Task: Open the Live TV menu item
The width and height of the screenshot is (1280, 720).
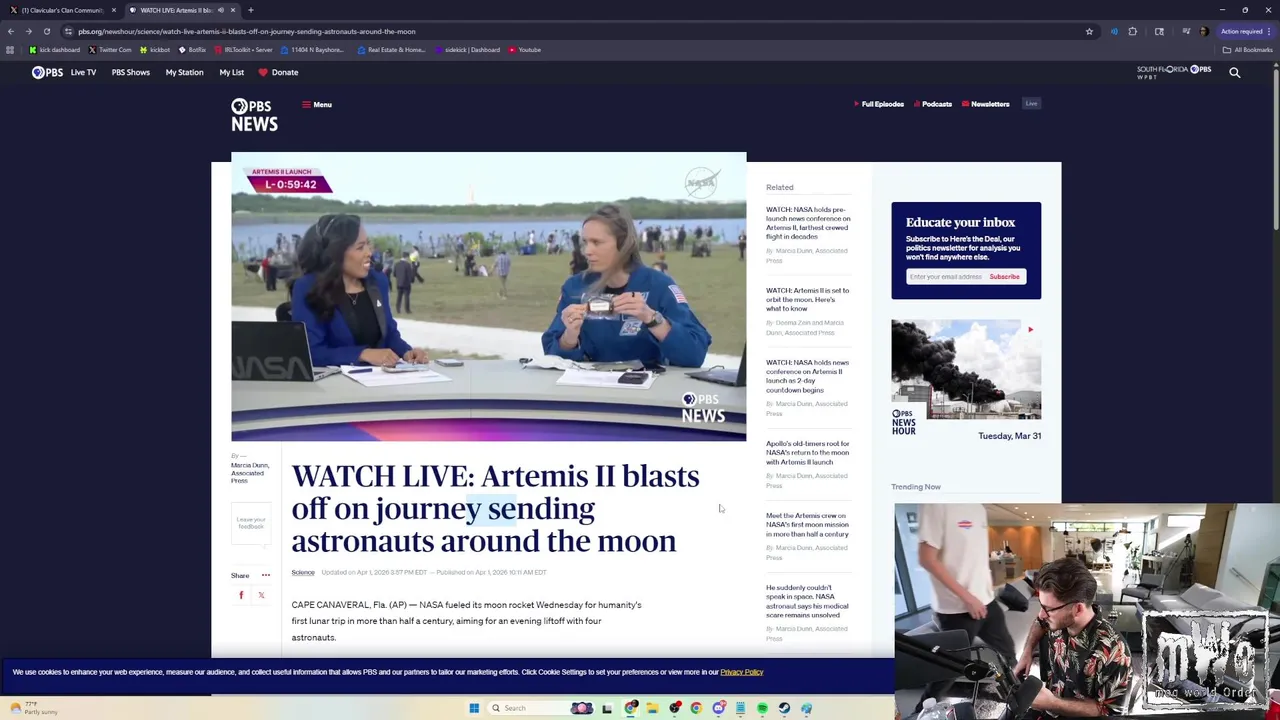Action: pyautogui.click(x=83, y=72)
